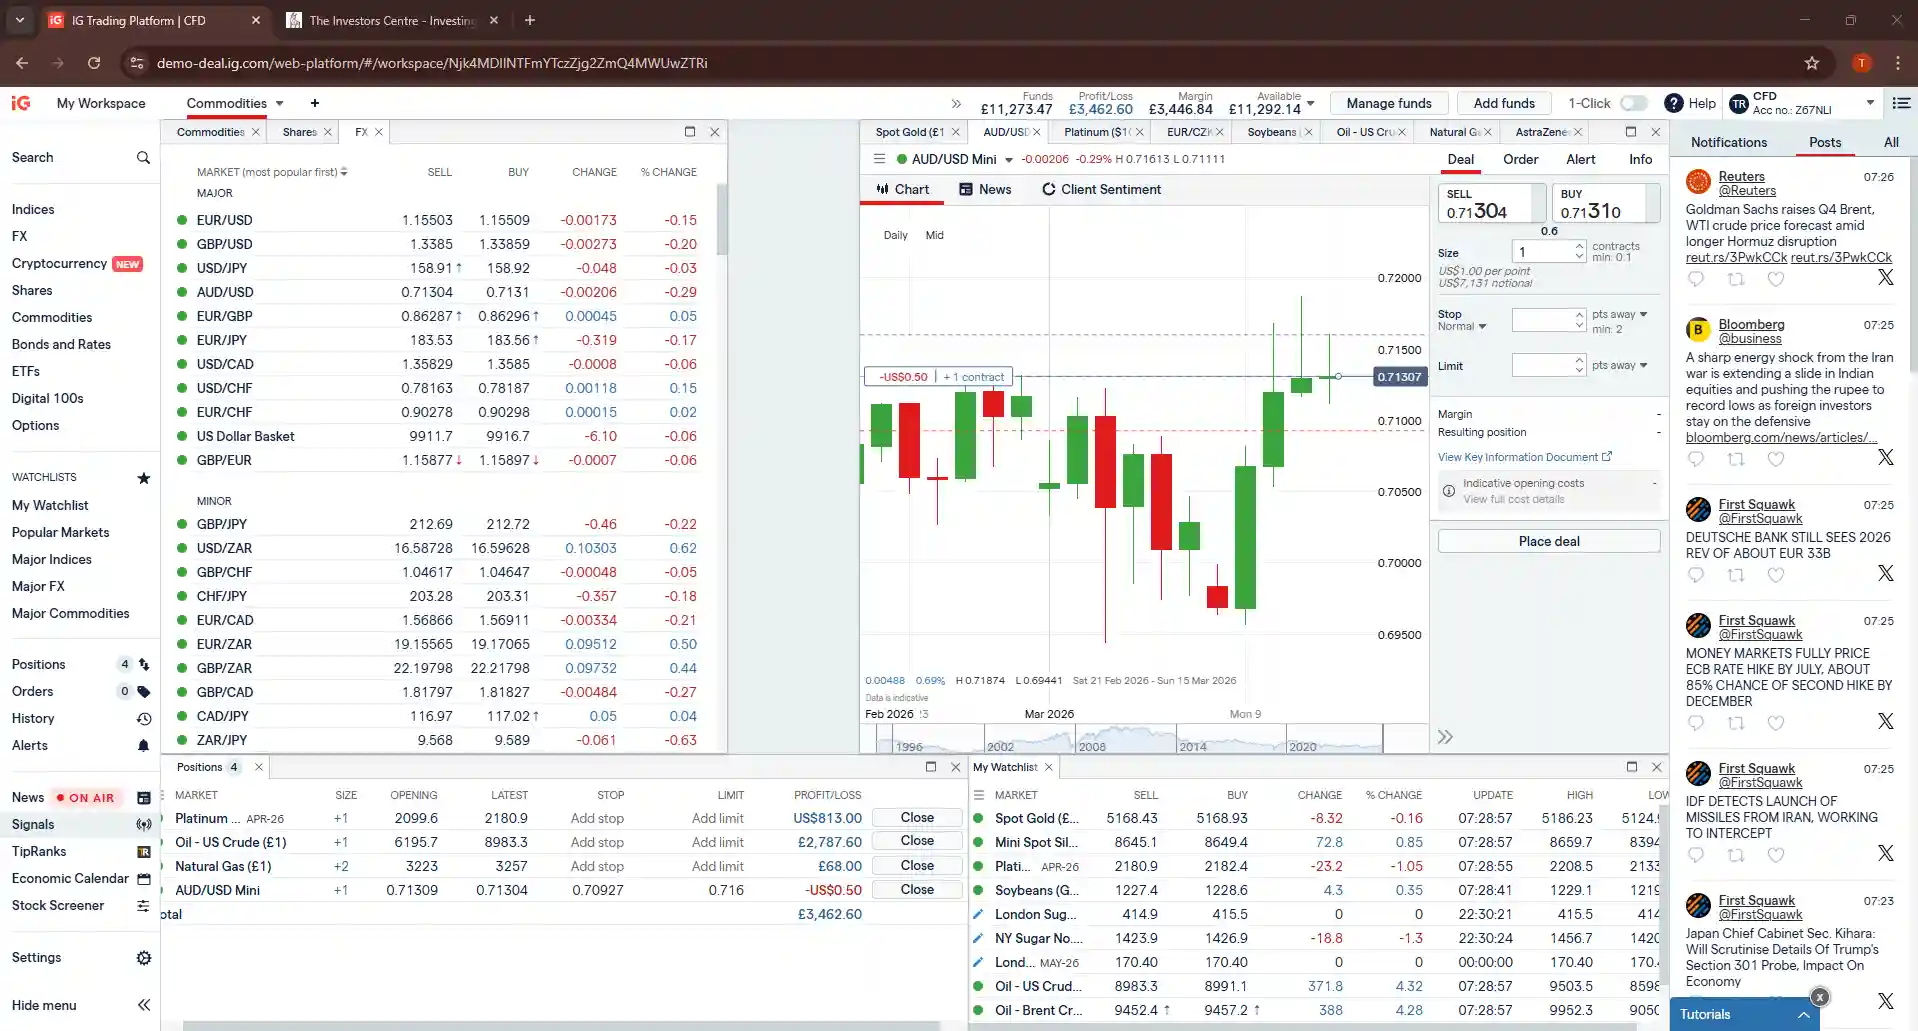1918x1031 pixels.
Task: Select the Notifications tab
Action: (1728, 142)
